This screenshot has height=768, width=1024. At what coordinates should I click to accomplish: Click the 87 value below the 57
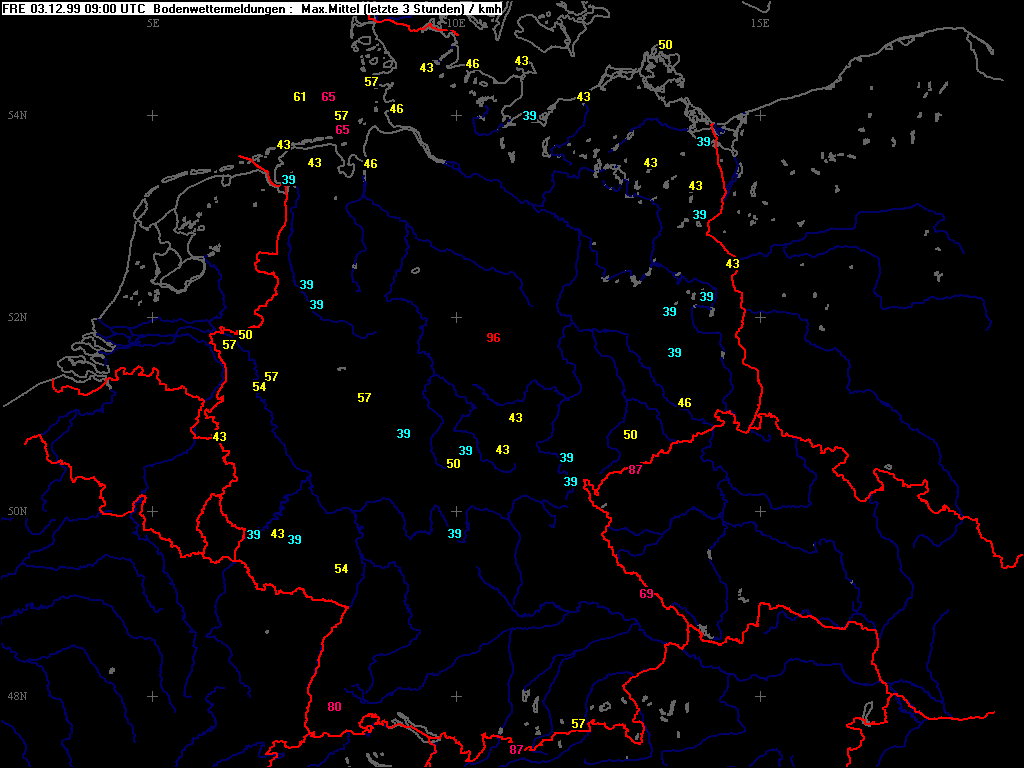click(516, 749)
